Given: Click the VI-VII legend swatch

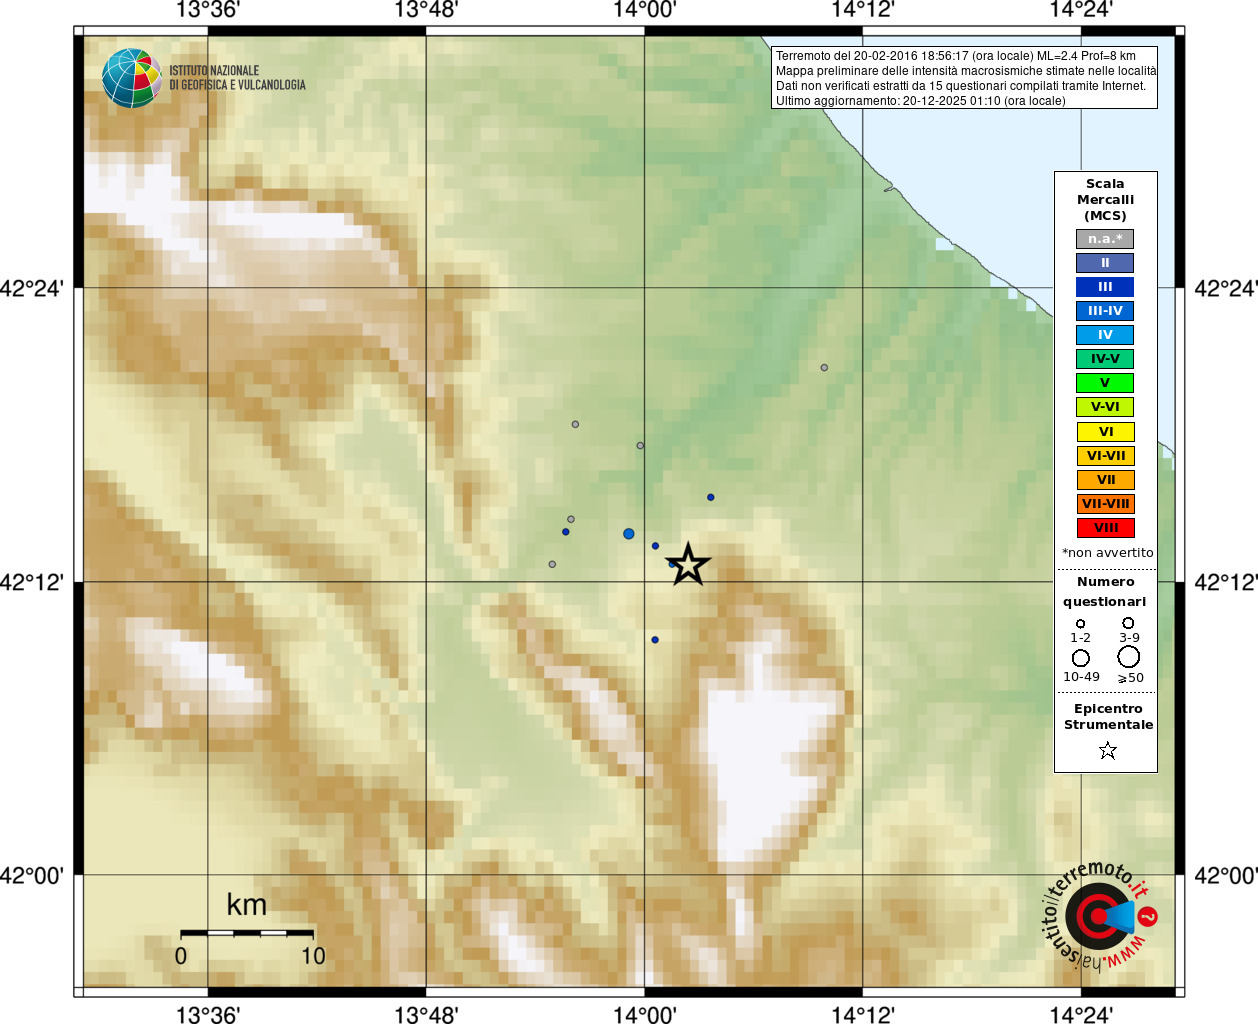Looking at the screenshot, I should [x=1105, y=456].
